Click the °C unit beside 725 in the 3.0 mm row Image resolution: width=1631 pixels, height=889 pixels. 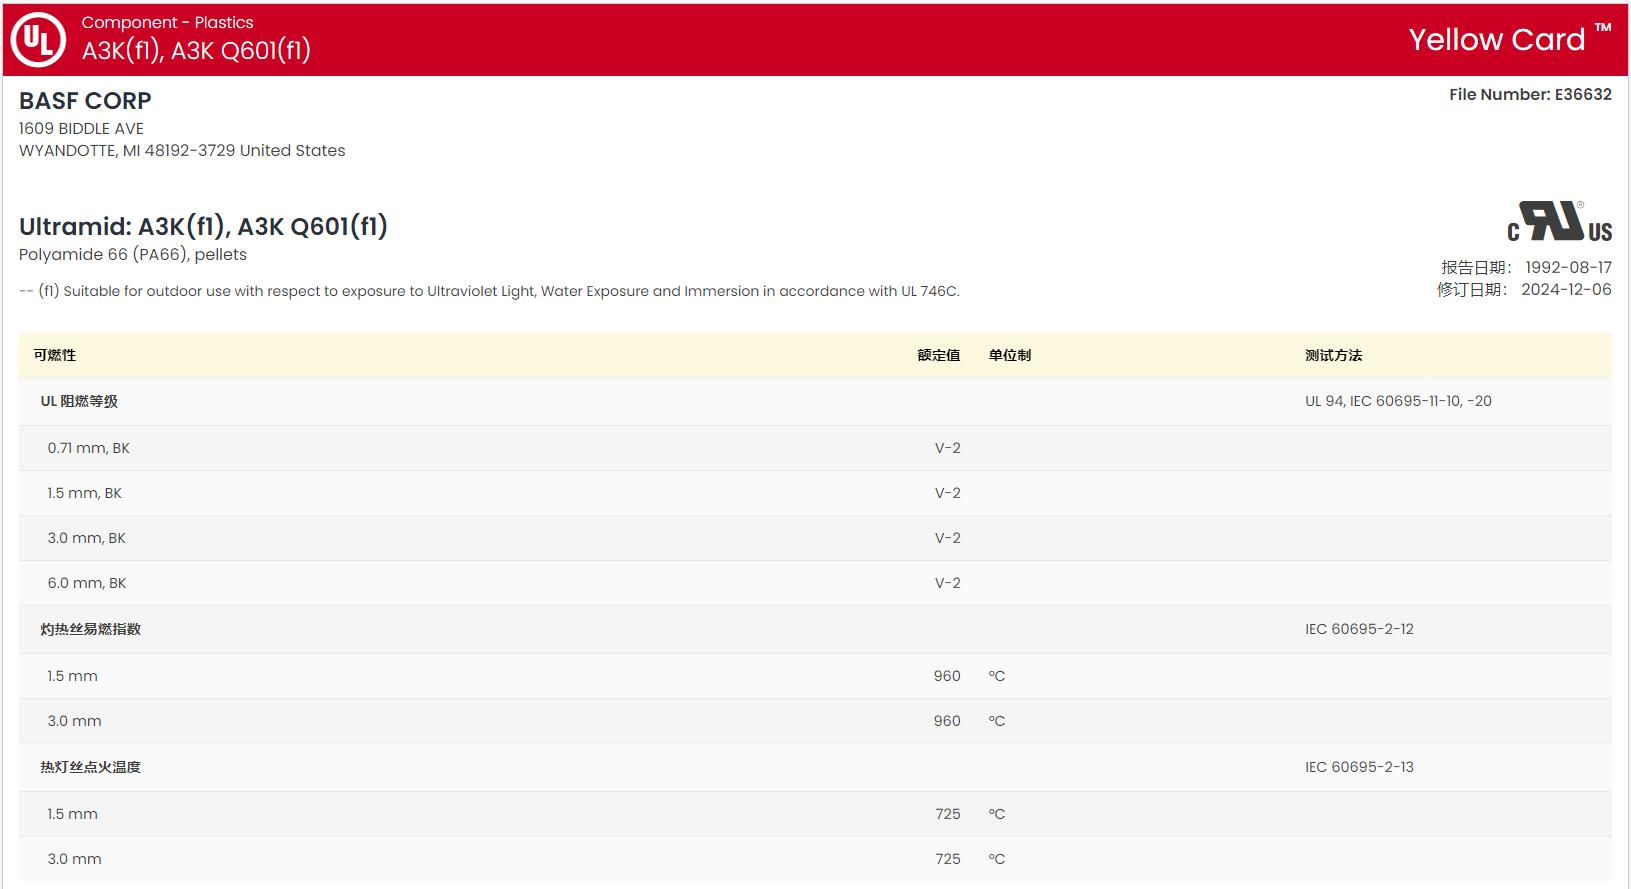coord(997,859)
